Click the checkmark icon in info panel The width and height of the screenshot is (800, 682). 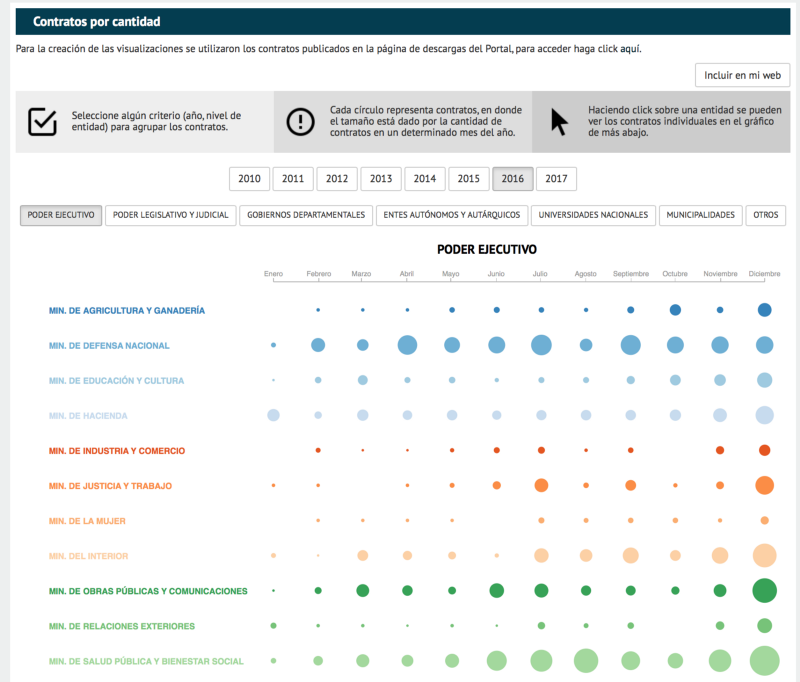[42, 121]
